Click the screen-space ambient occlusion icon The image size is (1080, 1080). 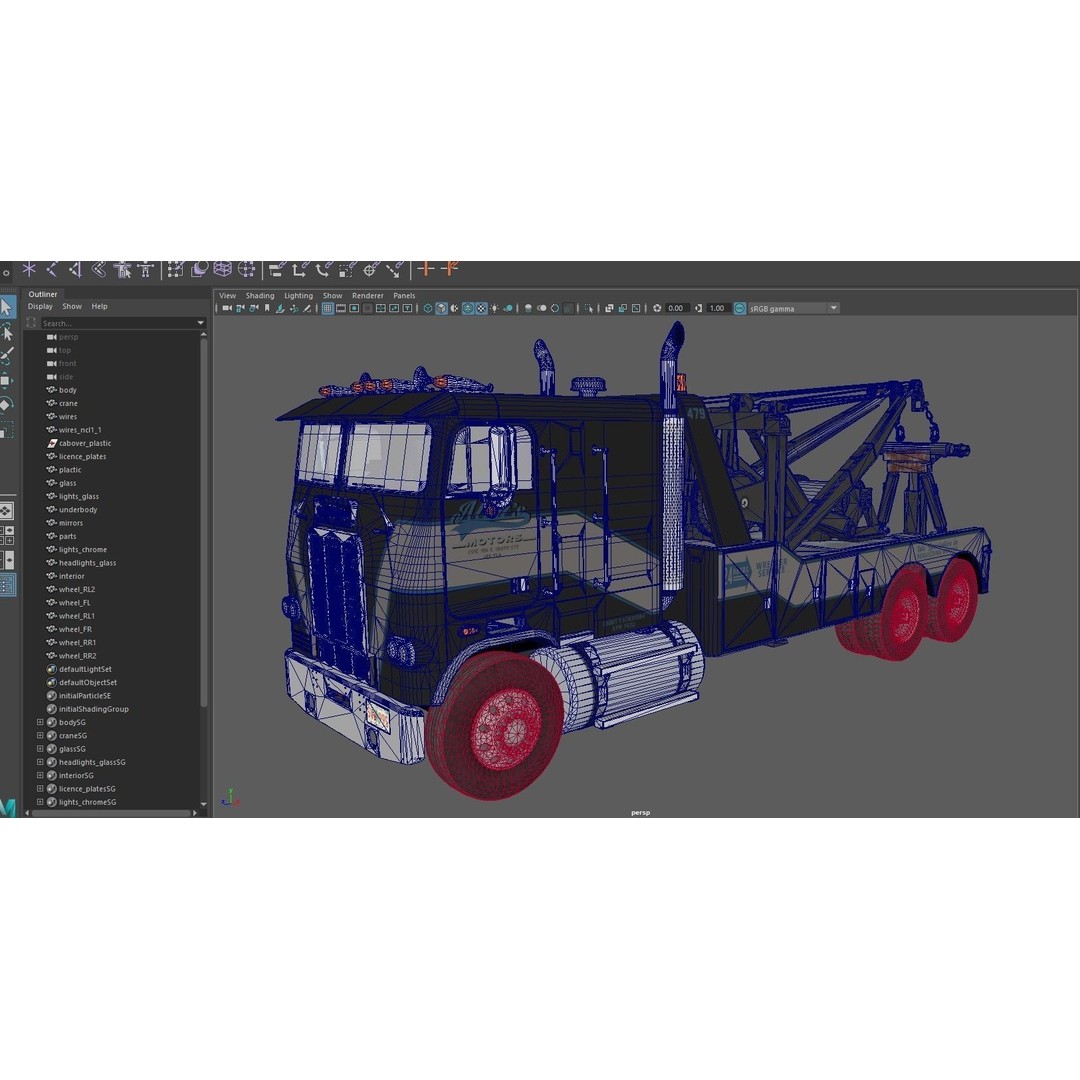click(527, 308)
